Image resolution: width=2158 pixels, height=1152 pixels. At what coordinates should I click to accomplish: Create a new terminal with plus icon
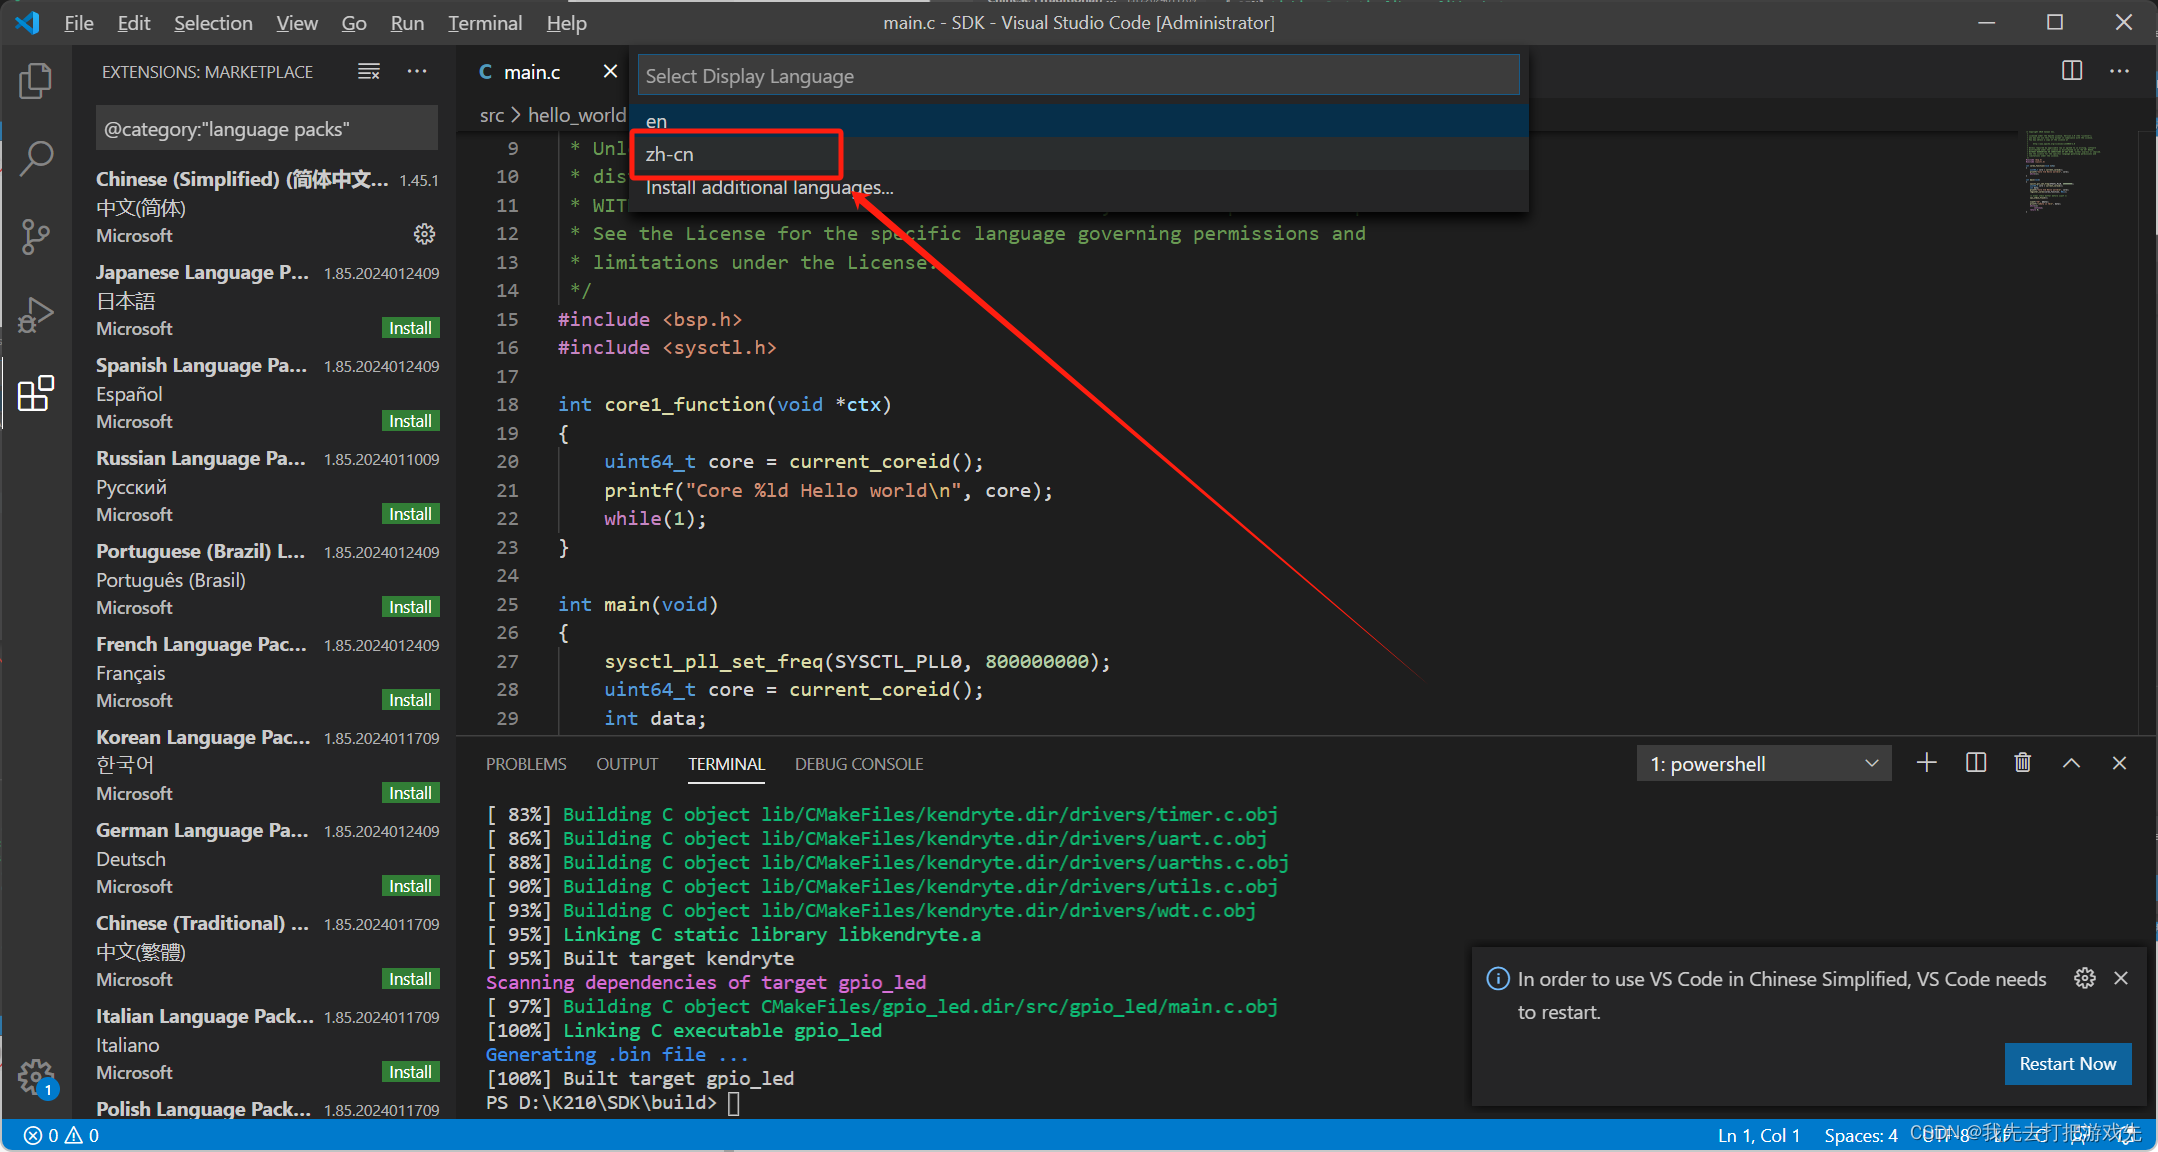point(1927,763)
